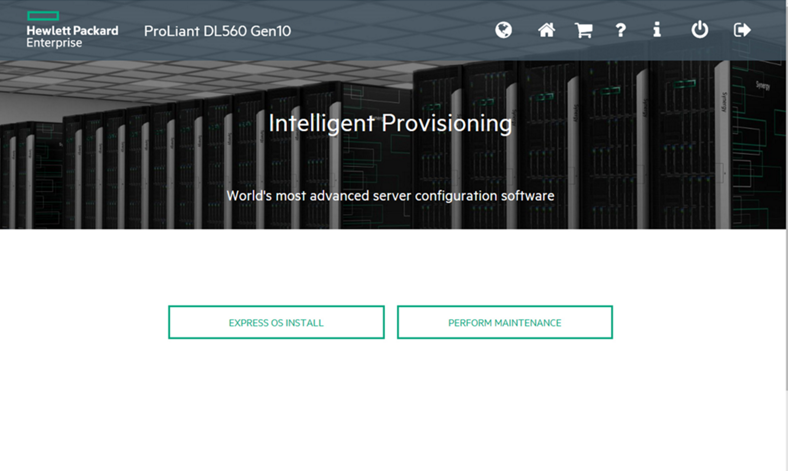Click the ProLiant DL560 Gen10 title
The width and height of the screenshot is (788, 471).
point(218,31)
